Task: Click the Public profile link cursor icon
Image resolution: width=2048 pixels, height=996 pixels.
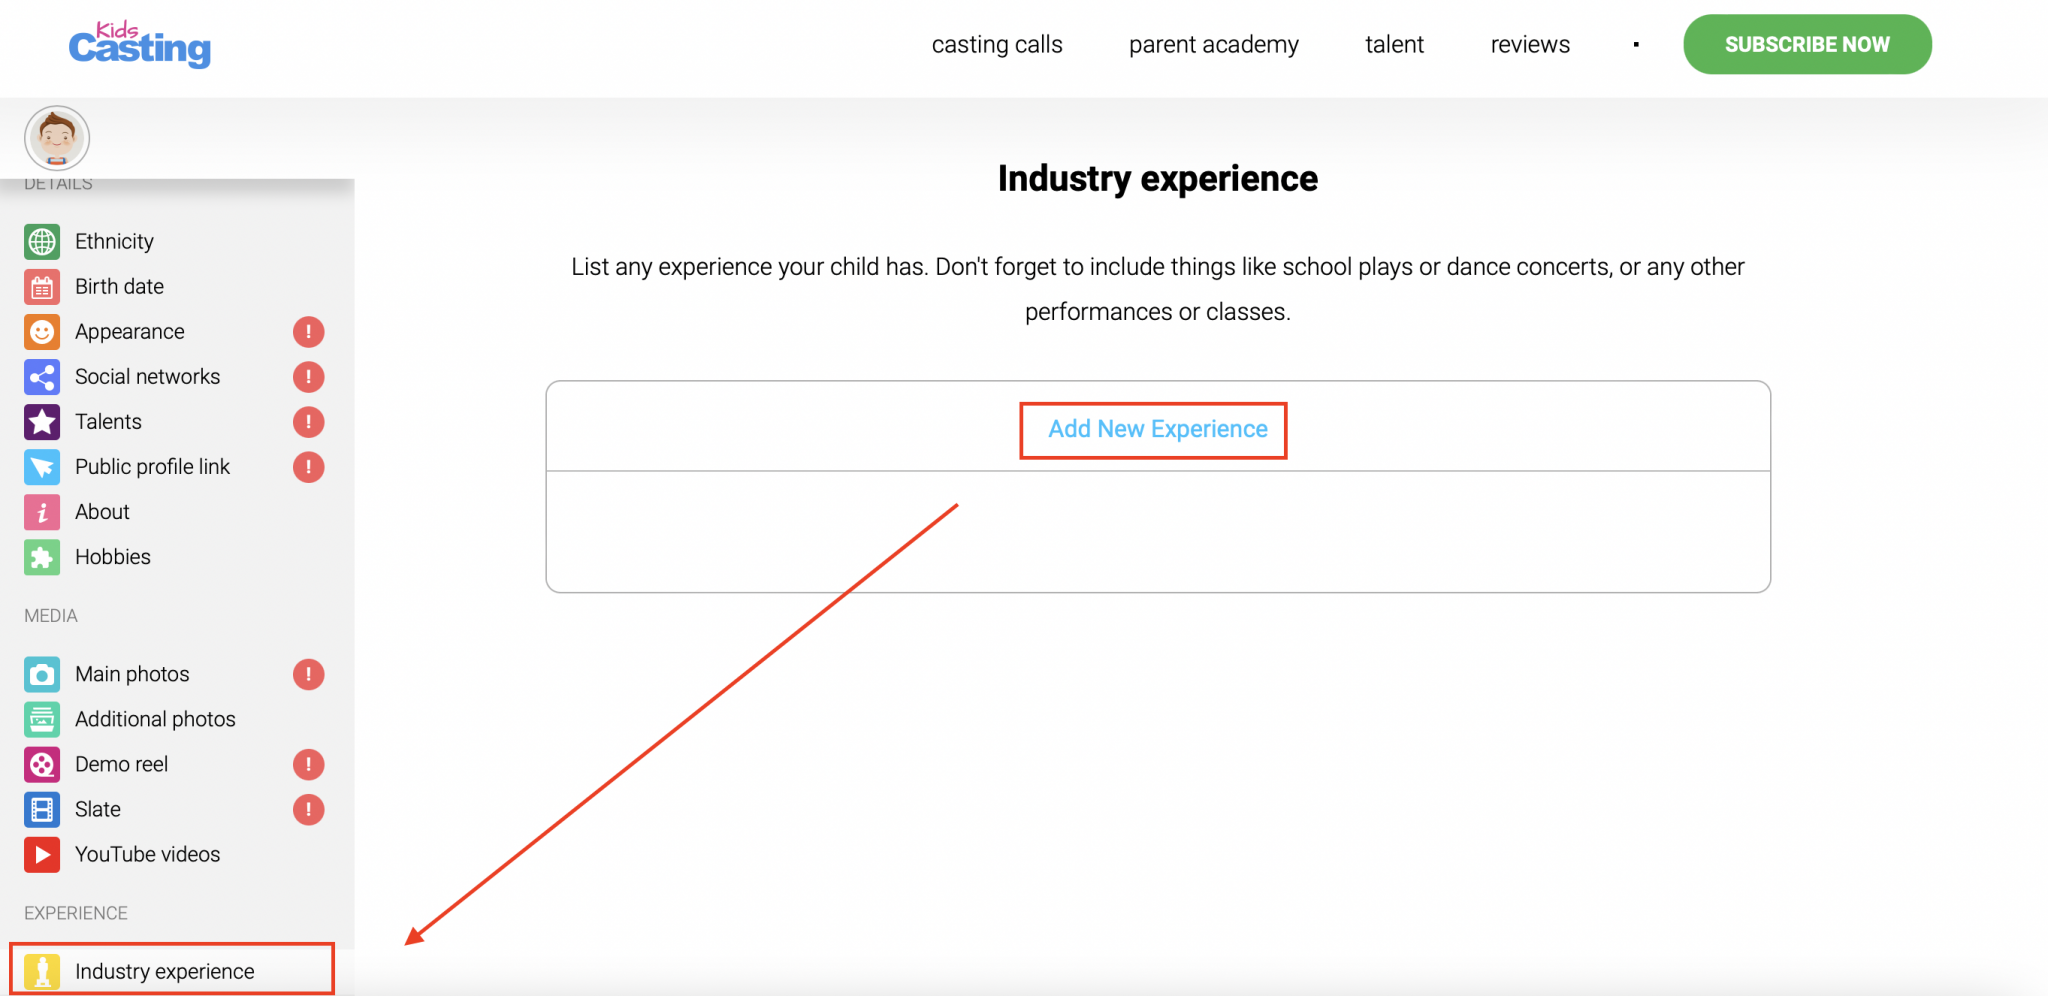Action: click(42, 467)
